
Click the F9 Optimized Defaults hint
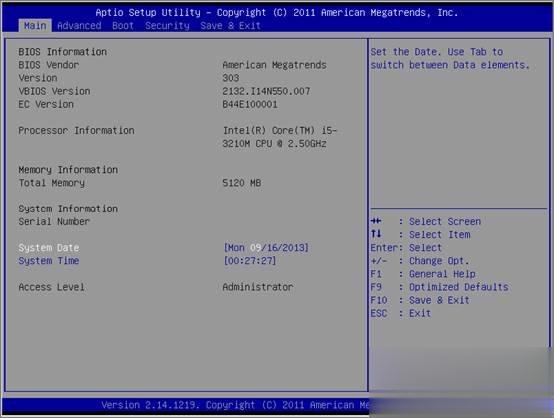tap(440, 287)
